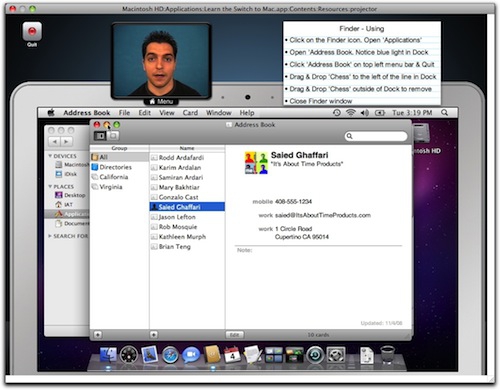
Task: Select contact Samiran Ardari
Action: point(187,177)
